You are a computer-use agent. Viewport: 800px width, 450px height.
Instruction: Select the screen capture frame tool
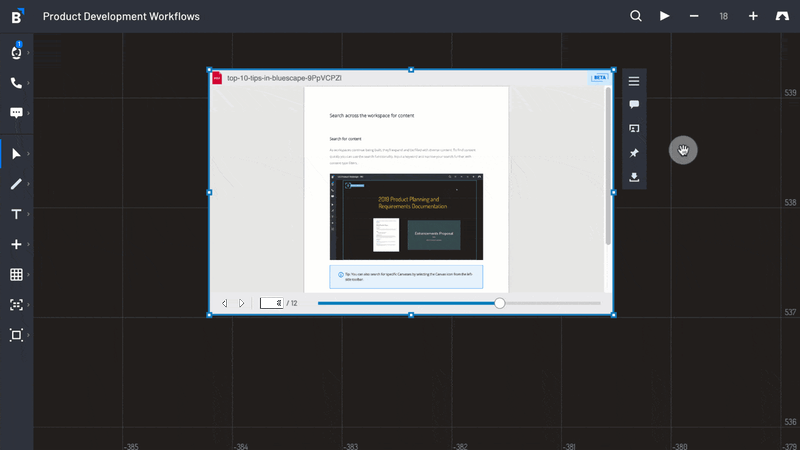tap(16, 305)
